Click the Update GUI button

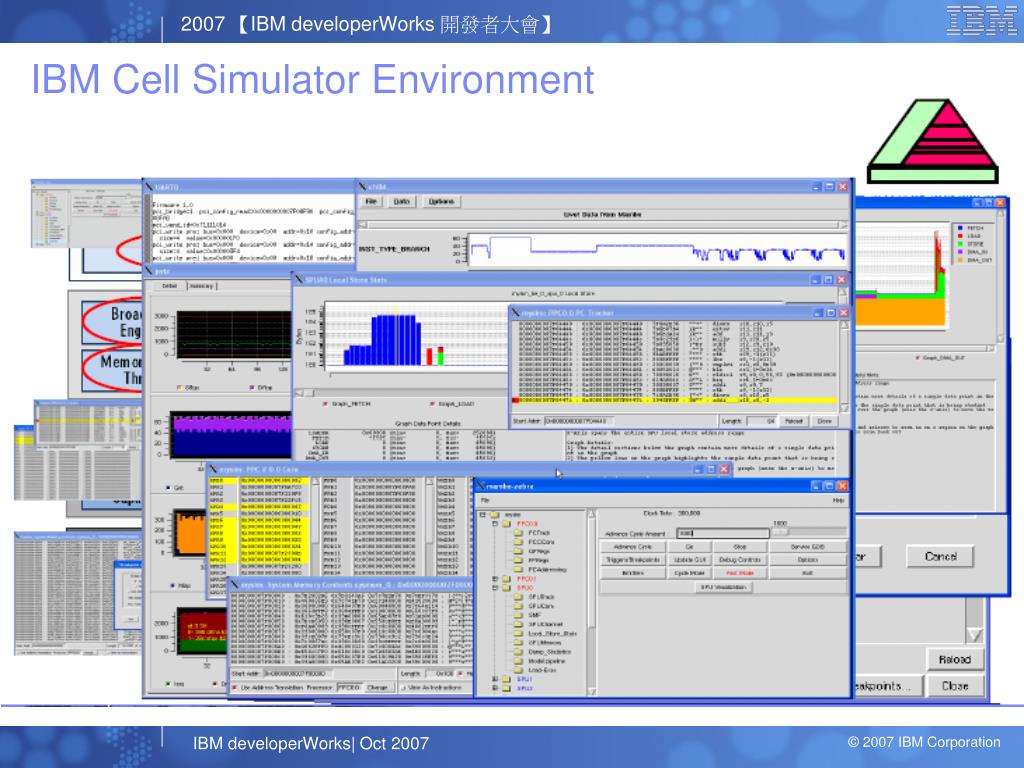[x=689, y=560]
